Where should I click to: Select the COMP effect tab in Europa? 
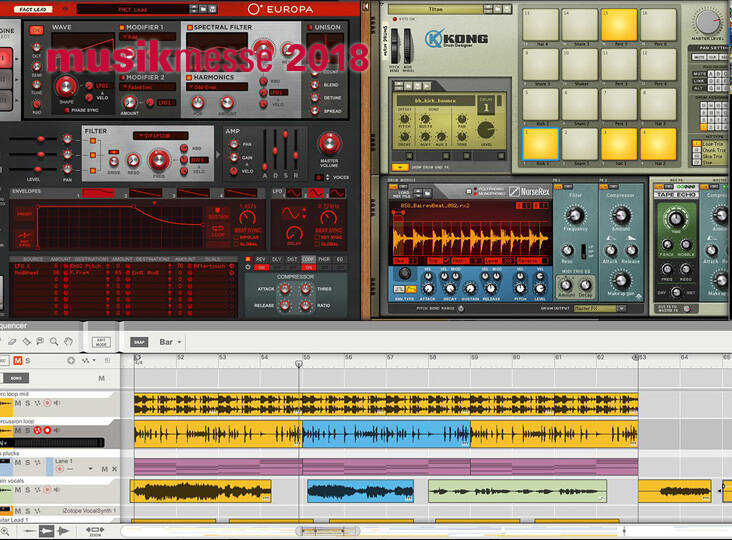pyautogui.click(x=308, y=259)
